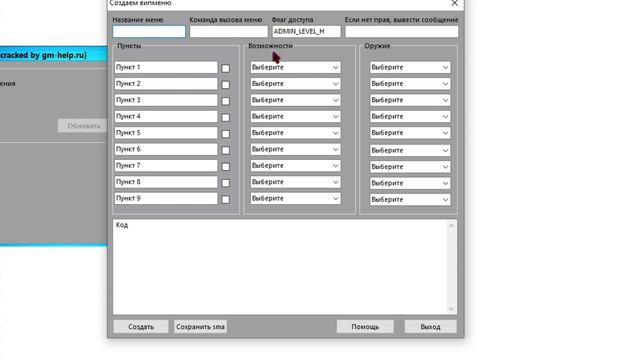Viewport: 640px width, 360px height.
Task: Open the Оружие dropdown in row 5
Action: click(410, 133)
